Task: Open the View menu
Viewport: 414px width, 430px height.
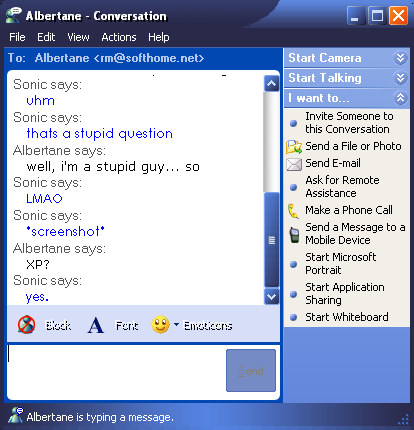Action: click(x=78, y=37)
